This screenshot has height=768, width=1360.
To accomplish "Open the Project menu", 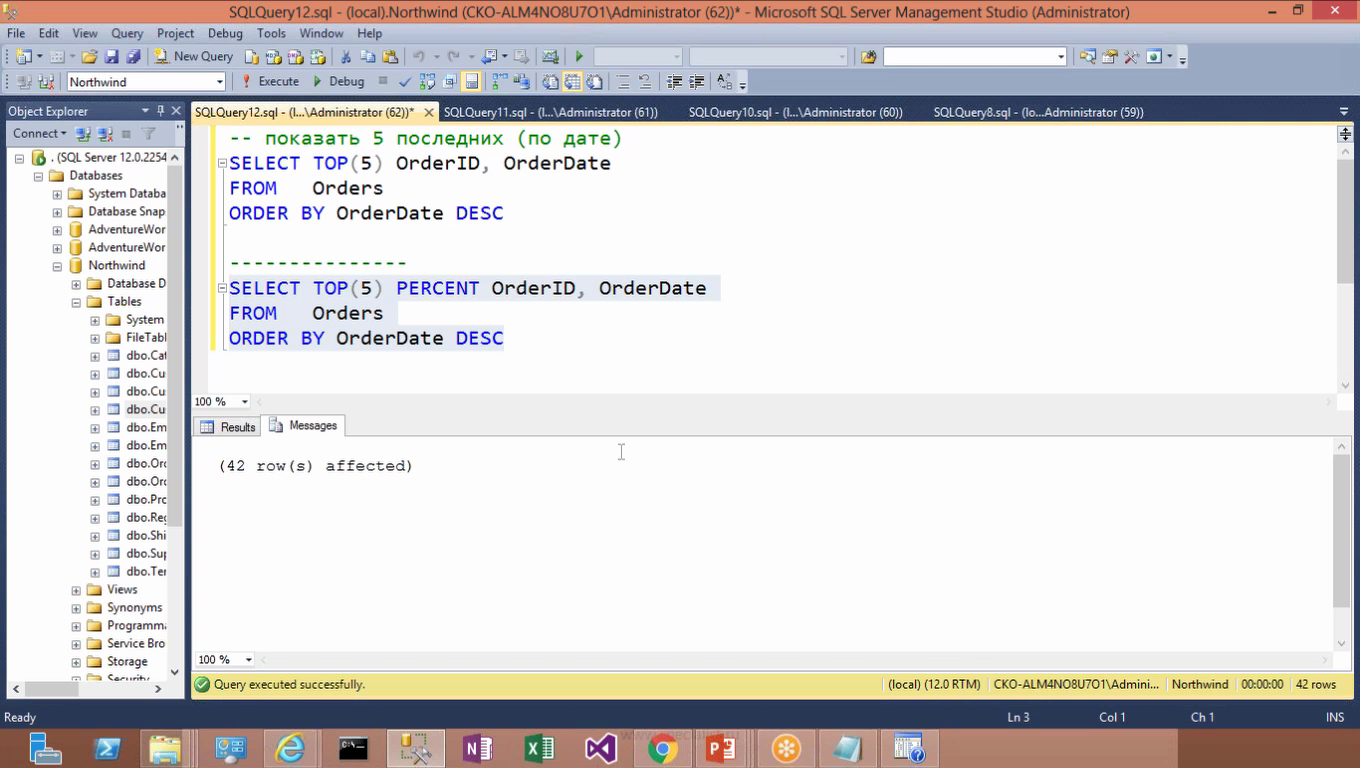I will 175,33.
